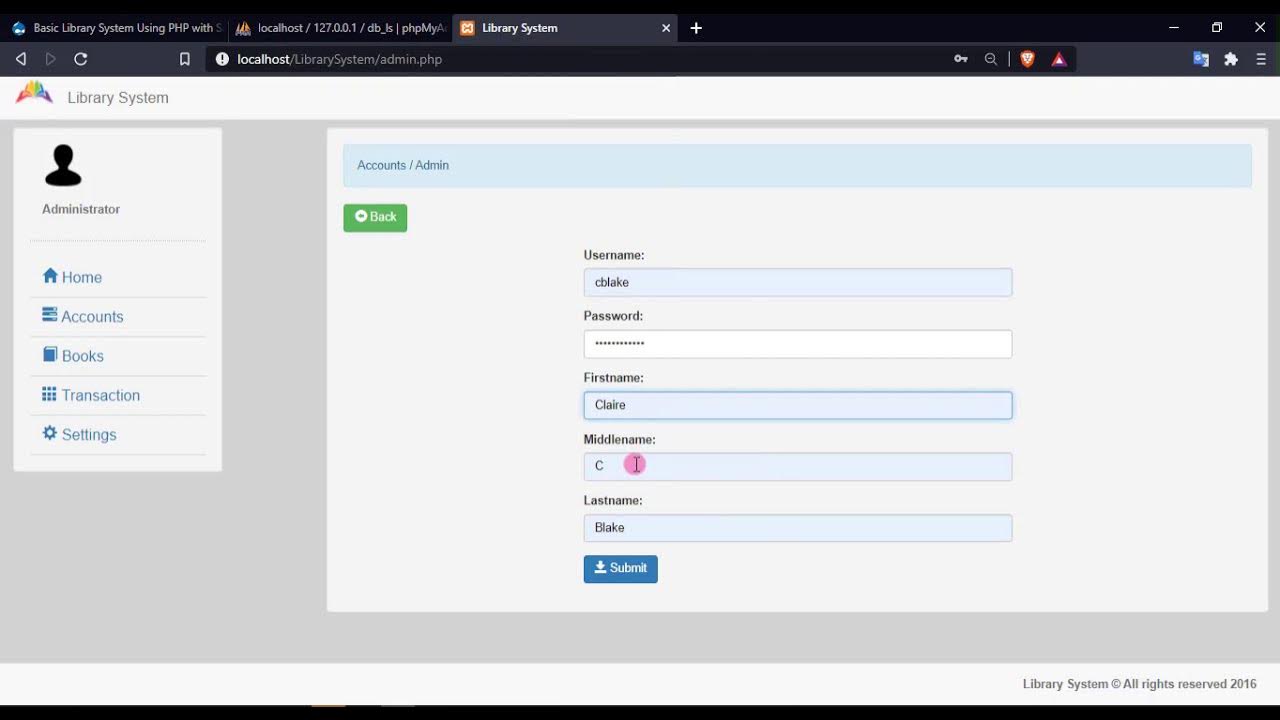Image resolution: width=1280 pixels, height=720 pixels.
Task: Click the Administrator name label
Action: point(81,209)
